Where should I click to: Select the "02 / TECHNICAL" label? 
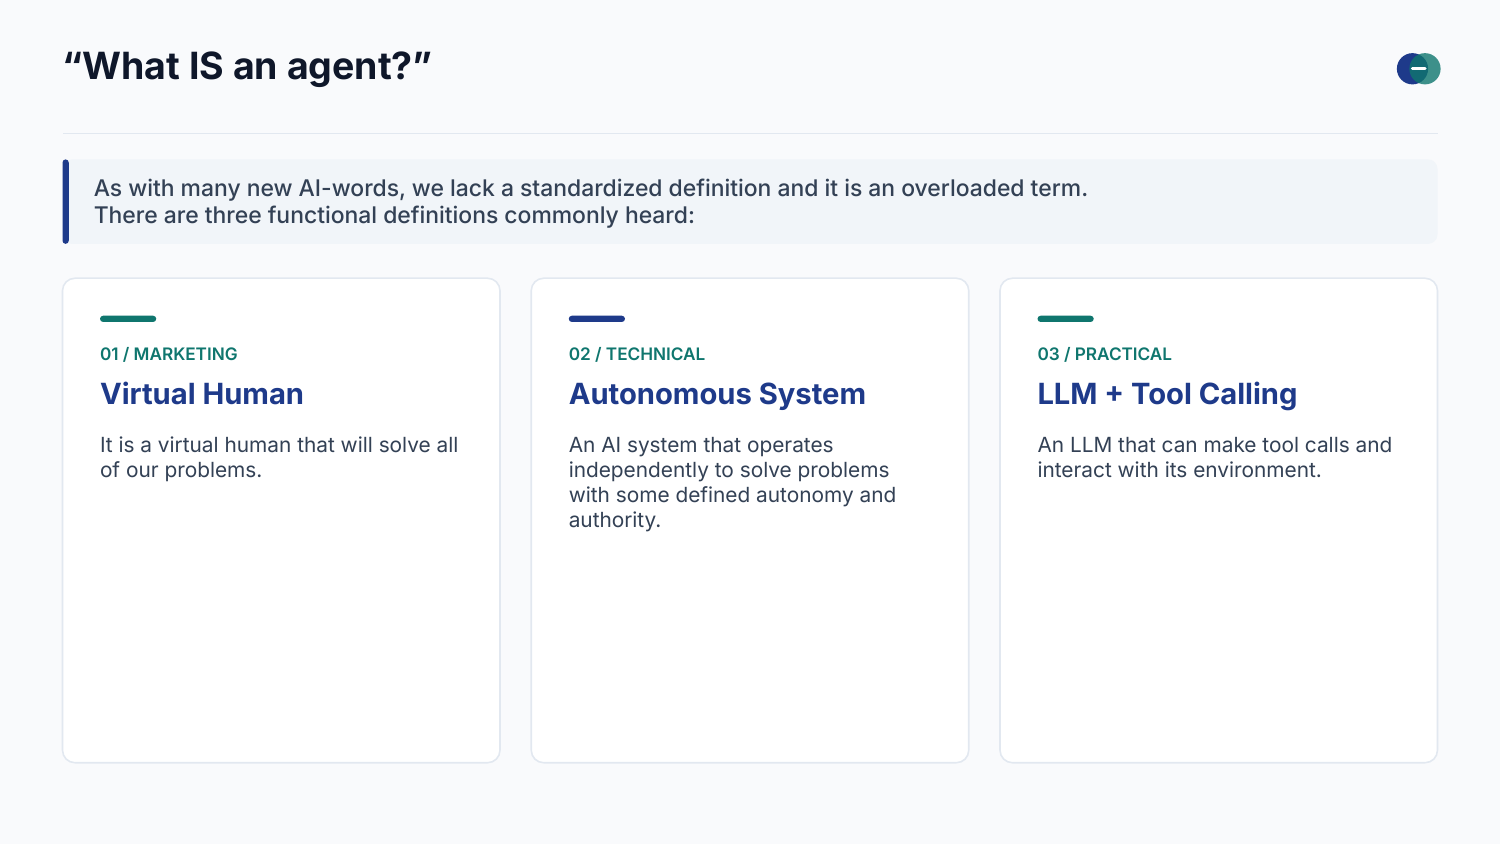tap(637, 354)
